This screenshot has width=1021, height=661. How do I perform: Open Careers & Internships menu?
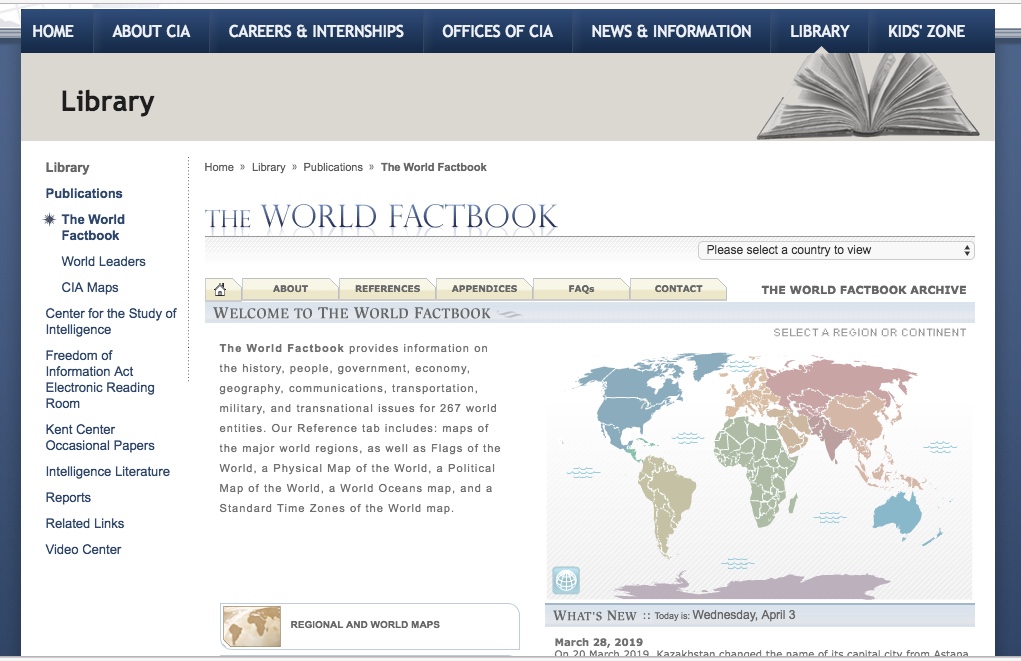coord(316,31)
